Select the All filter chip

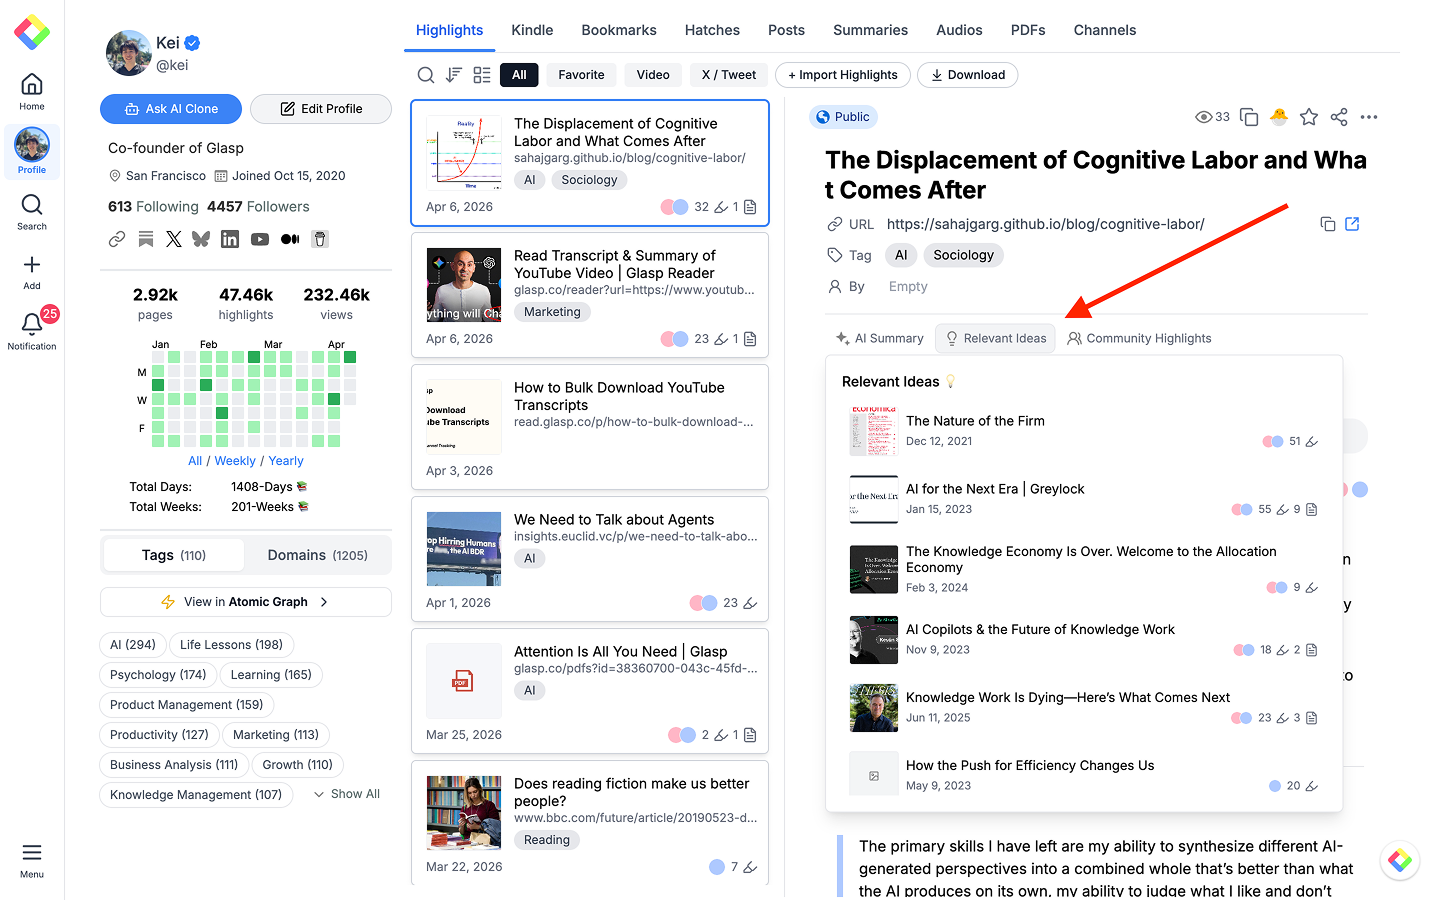click(x=519, y=75)
